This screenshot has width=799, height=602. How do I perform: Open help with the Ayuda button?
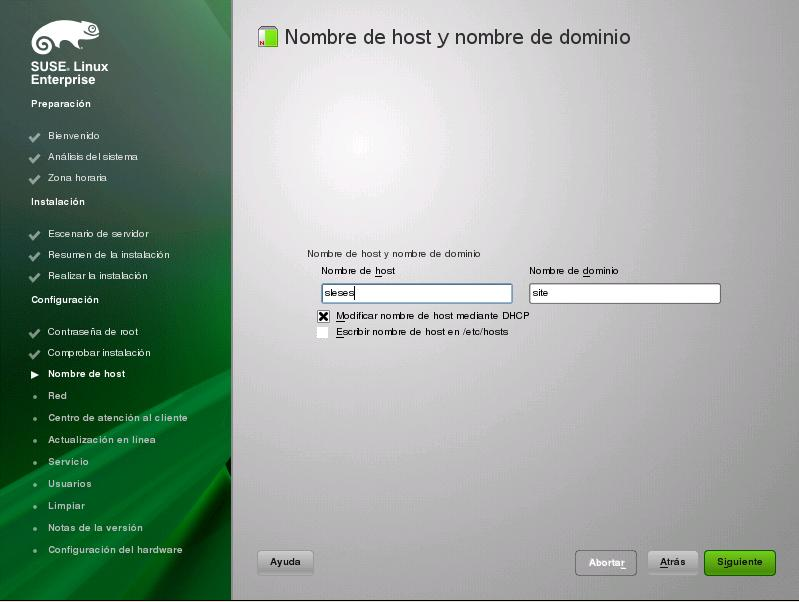pos(285,562)
